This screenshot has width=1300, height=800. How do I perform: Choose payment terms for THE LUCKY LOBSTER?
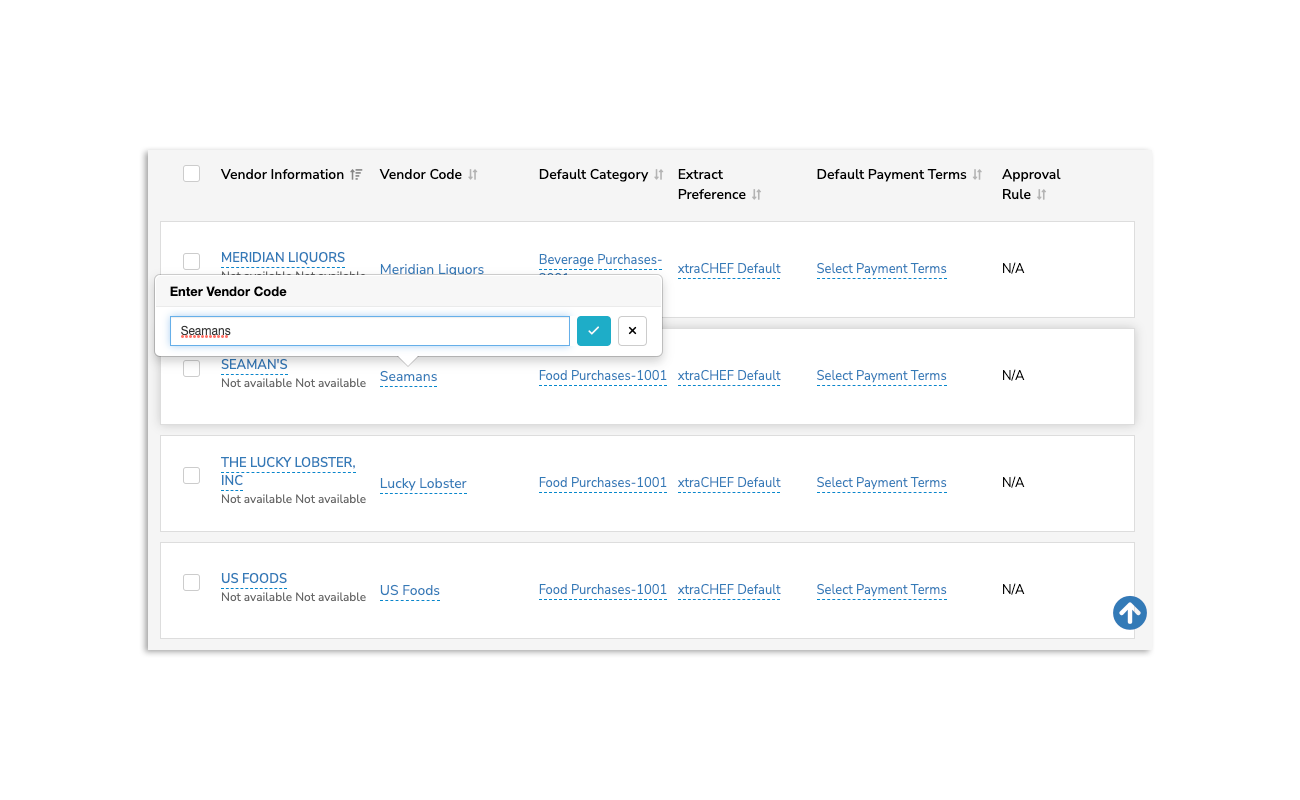coord(881,482)
